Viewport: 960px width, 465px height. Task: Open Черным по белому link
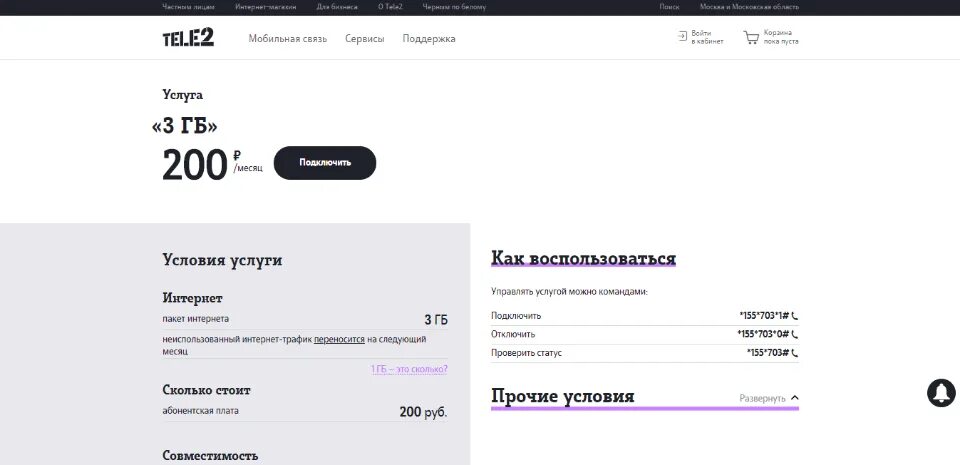[454, 7]
